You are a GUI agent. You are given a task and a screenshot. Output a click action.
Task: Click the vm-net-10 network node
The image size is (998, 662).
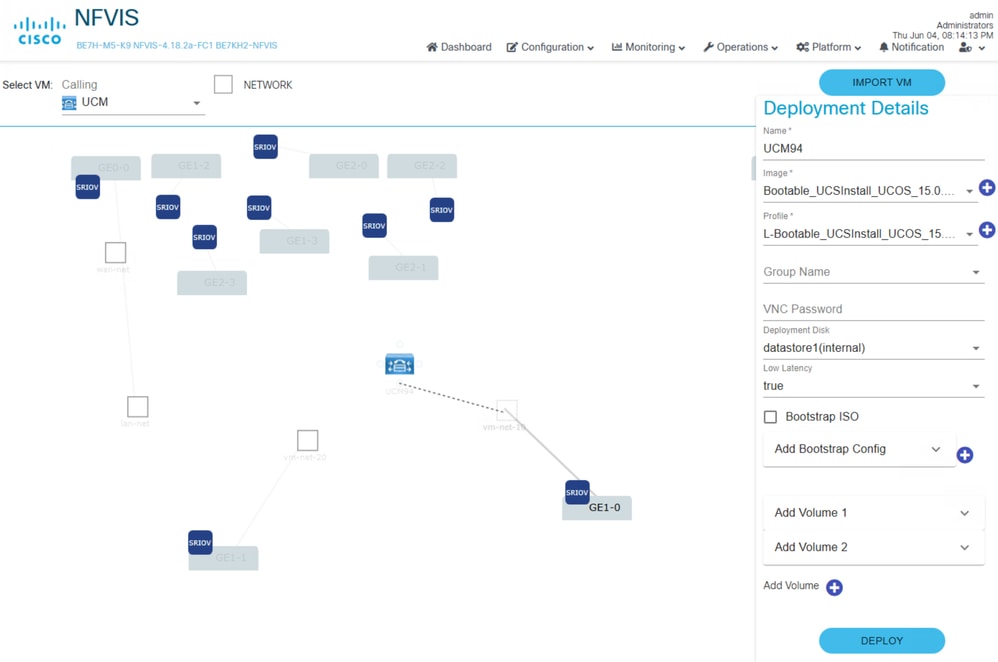point(507,411)
